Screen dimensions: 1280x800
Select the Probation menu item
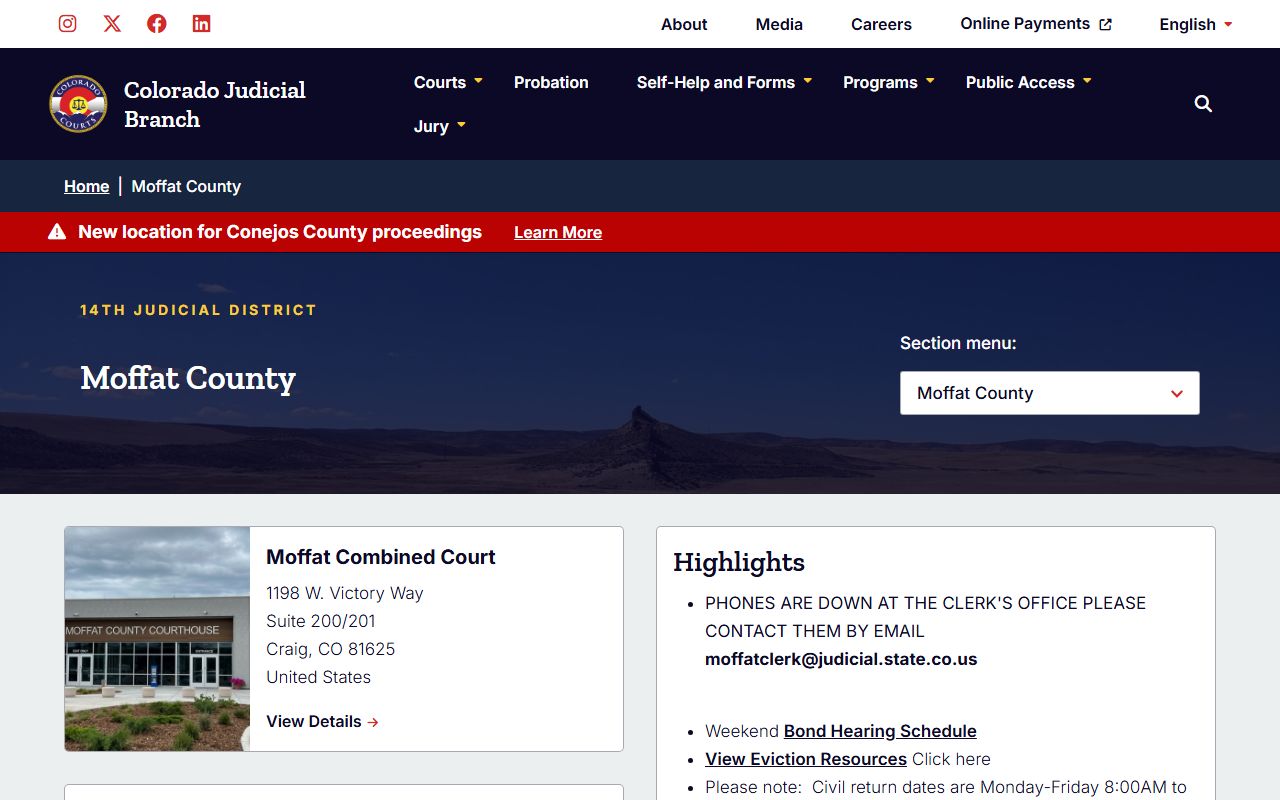(x=551, y=82)
